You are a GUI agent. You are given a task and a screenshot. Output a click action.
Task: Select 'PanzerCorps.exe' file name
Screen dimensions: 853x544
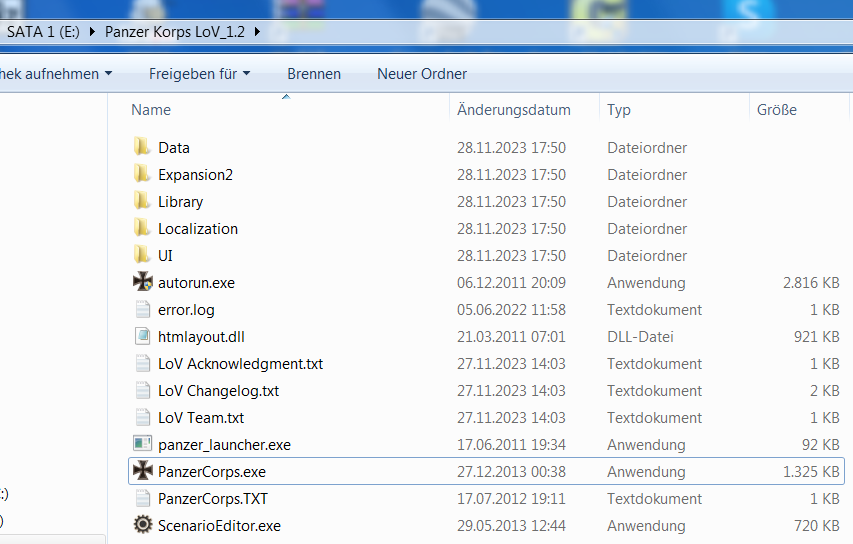tap(212, 472)
